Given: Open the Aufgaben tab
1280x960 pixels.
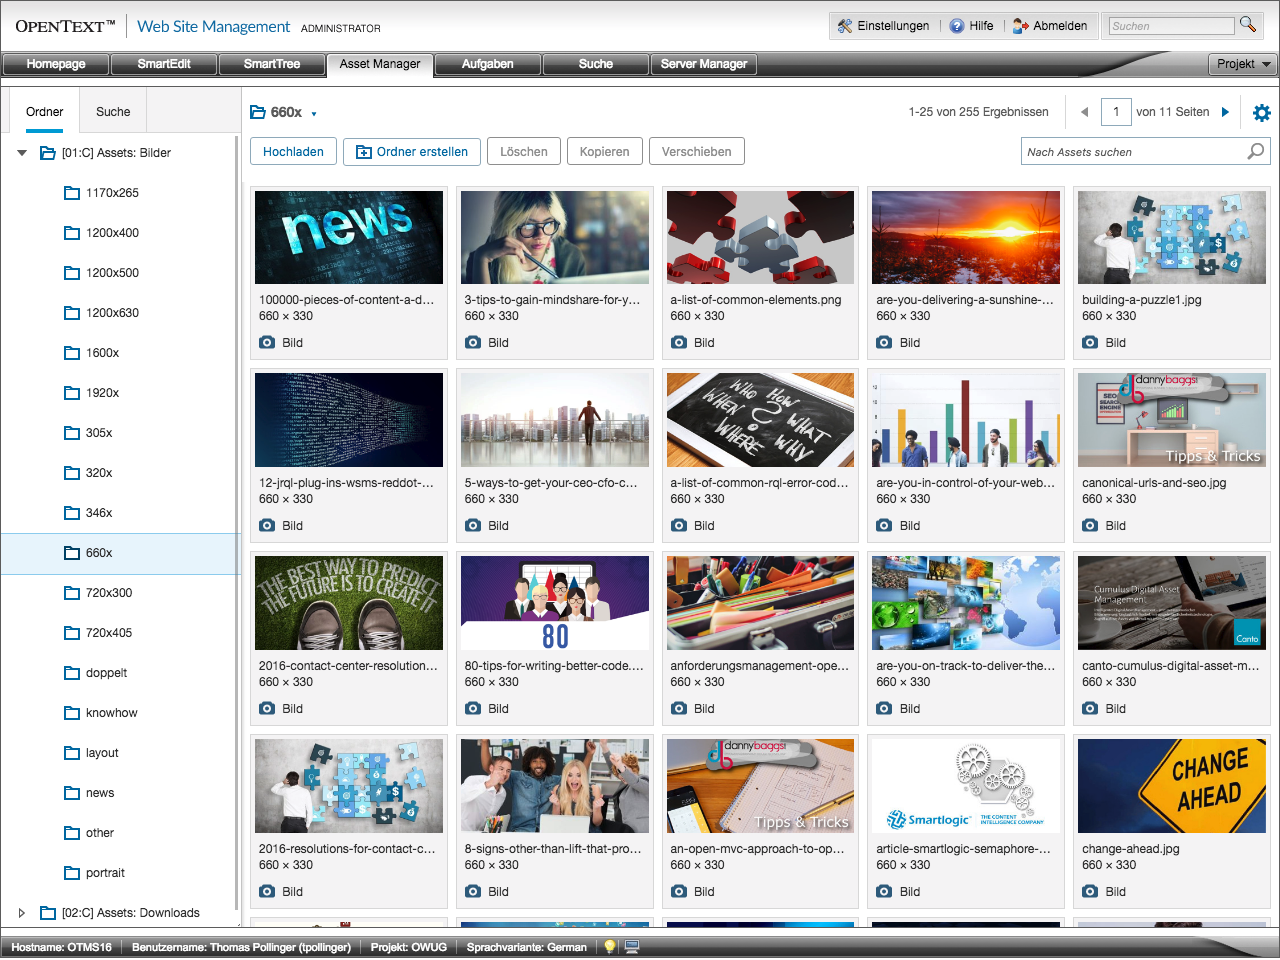Looking at the screenshot, I should tap(488, 64).
